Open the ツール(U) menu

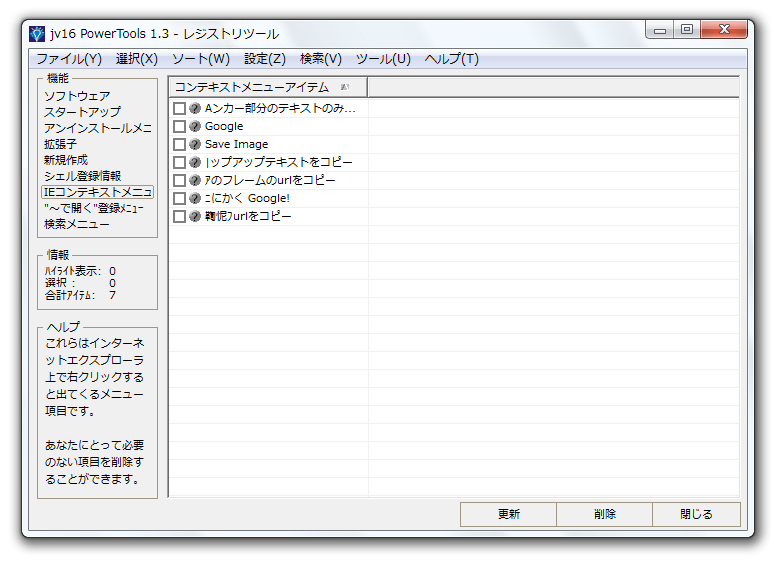(x=383, y=59)
